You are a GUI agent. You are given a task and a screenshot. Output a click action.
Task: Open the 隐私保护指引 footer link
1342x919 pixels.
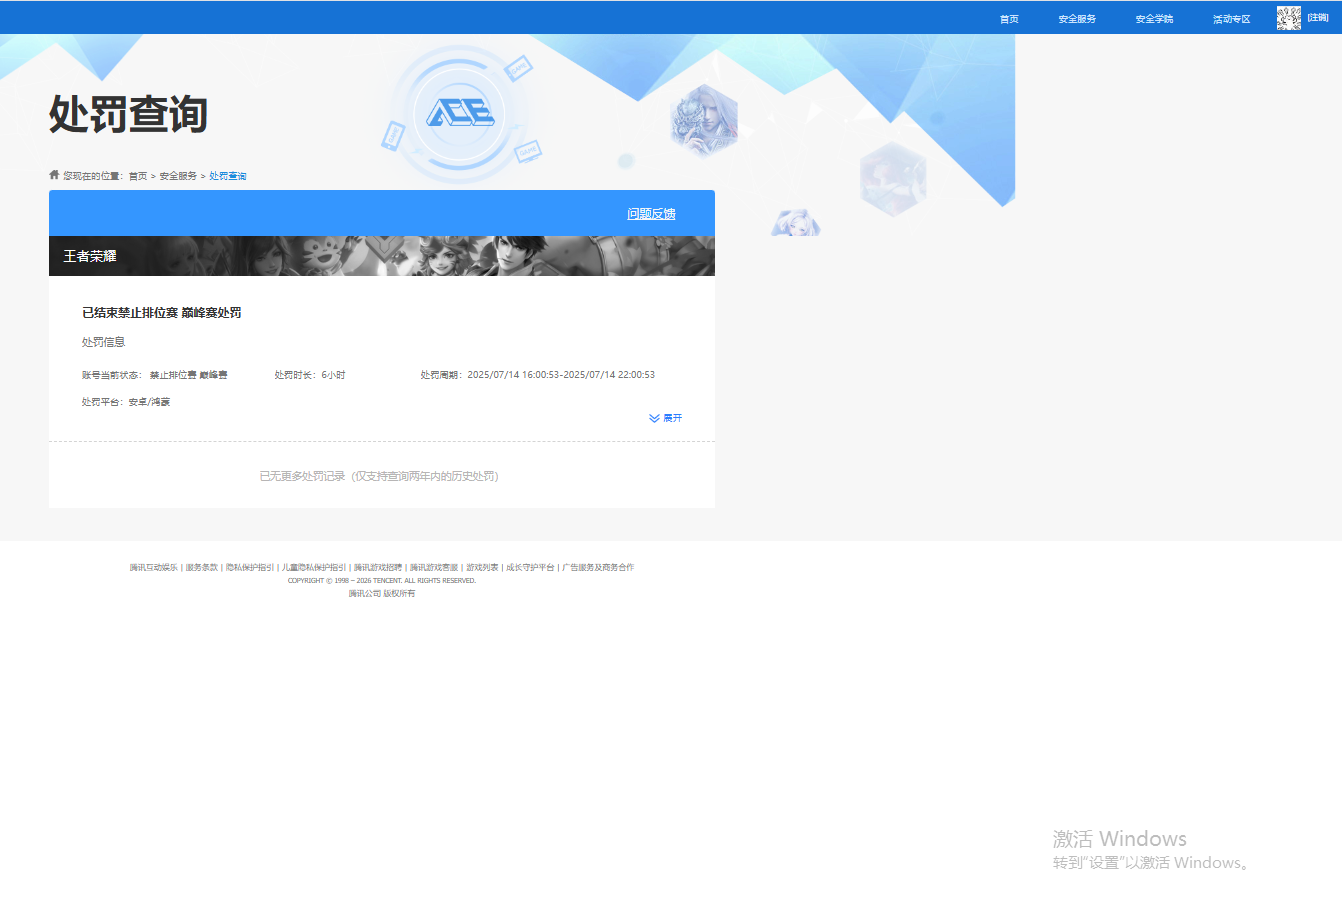click(x=249, y=568)
